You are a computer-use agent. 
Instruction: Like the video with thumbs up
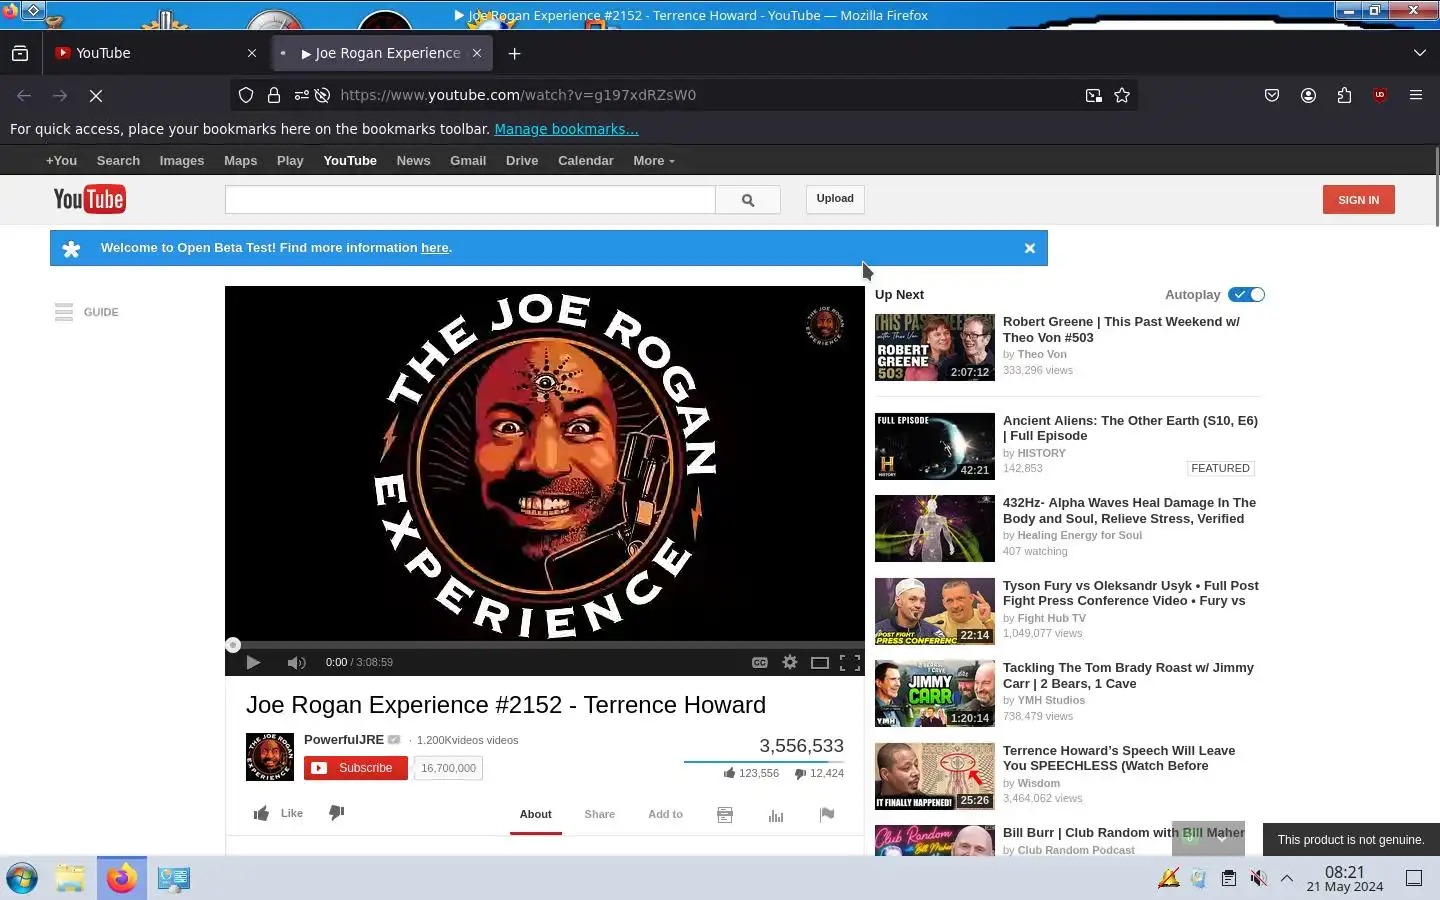(278, 813)
